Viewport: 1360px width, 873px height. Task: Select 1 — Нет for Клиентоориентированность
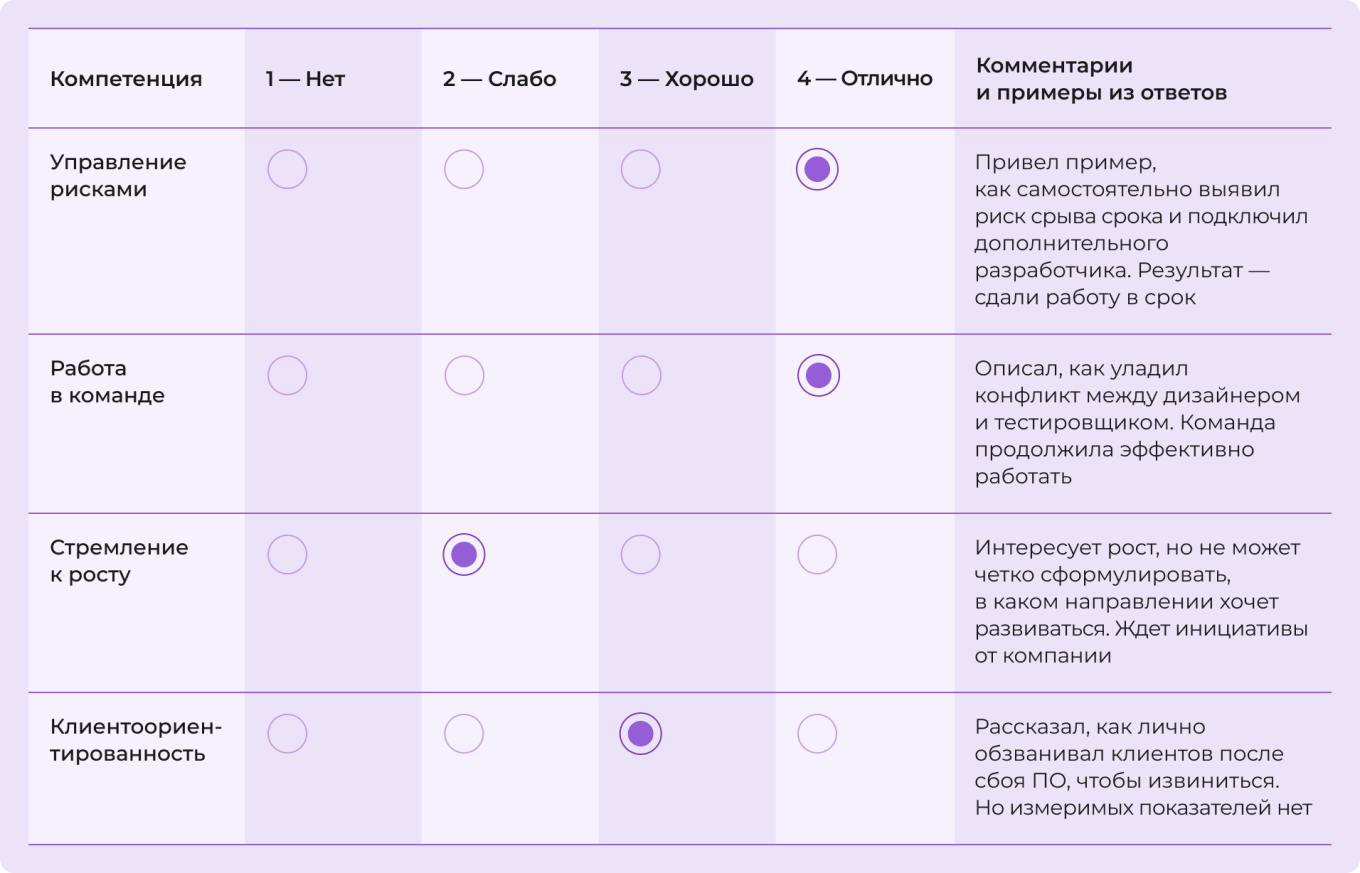[287, 734]
